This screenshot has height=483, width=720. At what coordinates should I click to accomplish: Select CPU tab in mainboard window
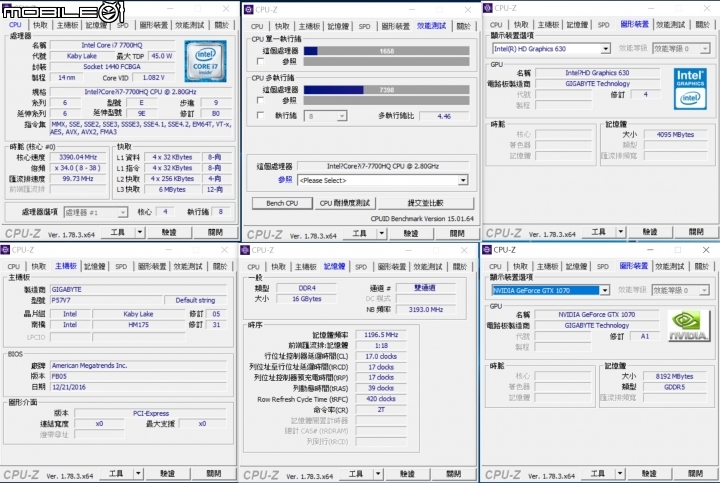(x=13, y=266)
